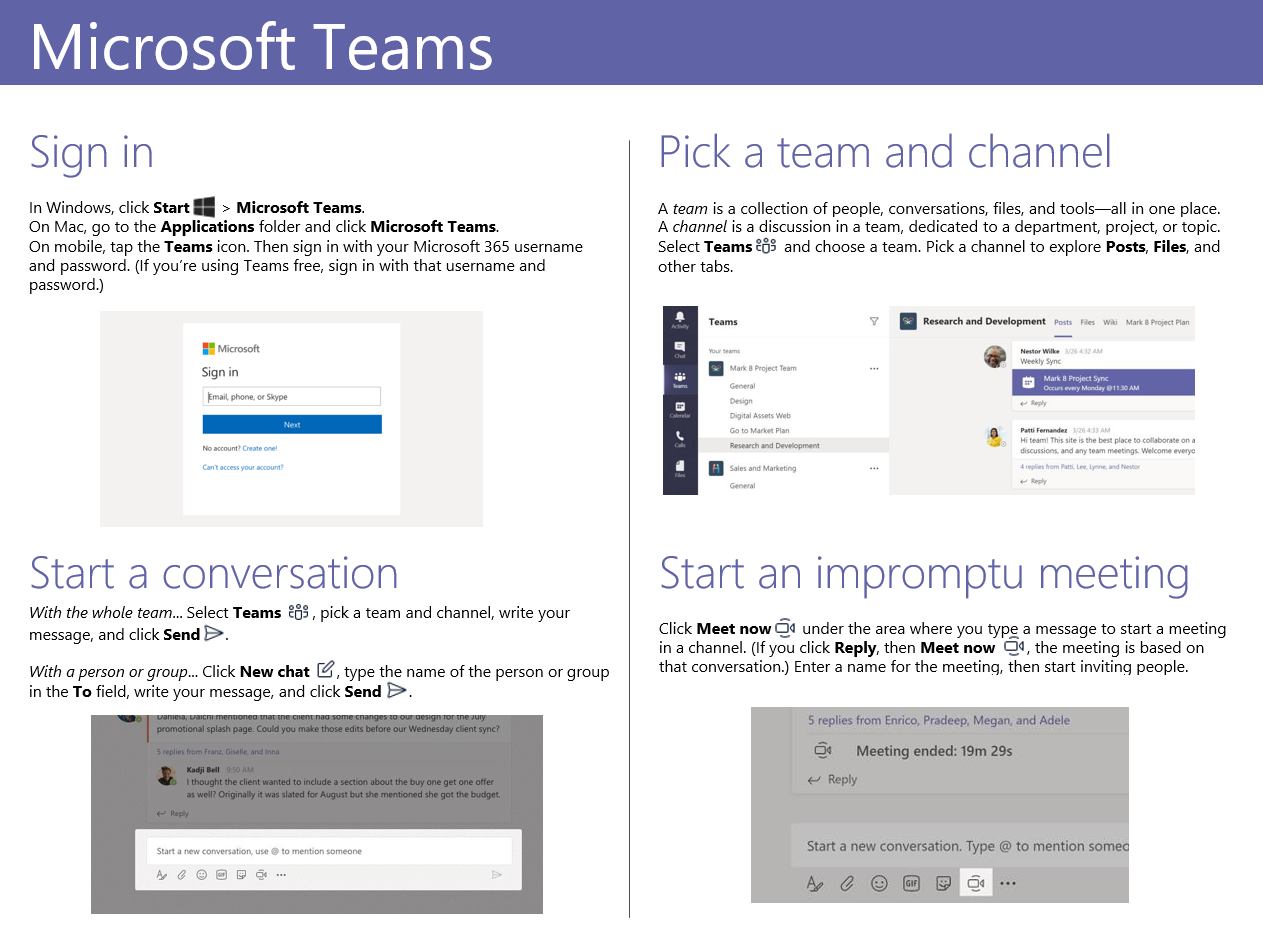Click the Send arrow in the compose box
The height and width of the screenshot is (946, 1263).
497,875
